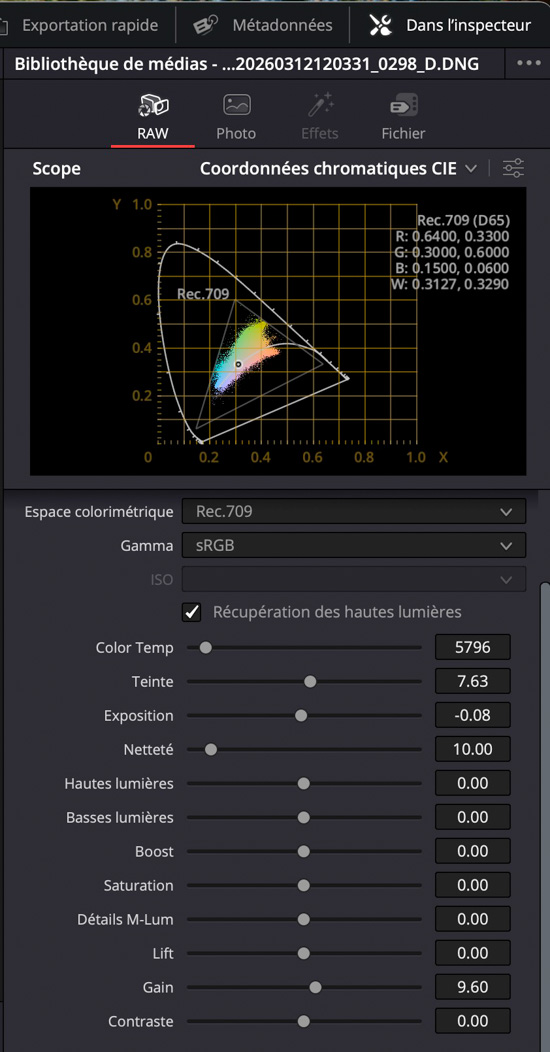The height and width of the screenshot is (1052, 550).
Task: Open the Fichier tab icon
Action: tap(404, 105)
